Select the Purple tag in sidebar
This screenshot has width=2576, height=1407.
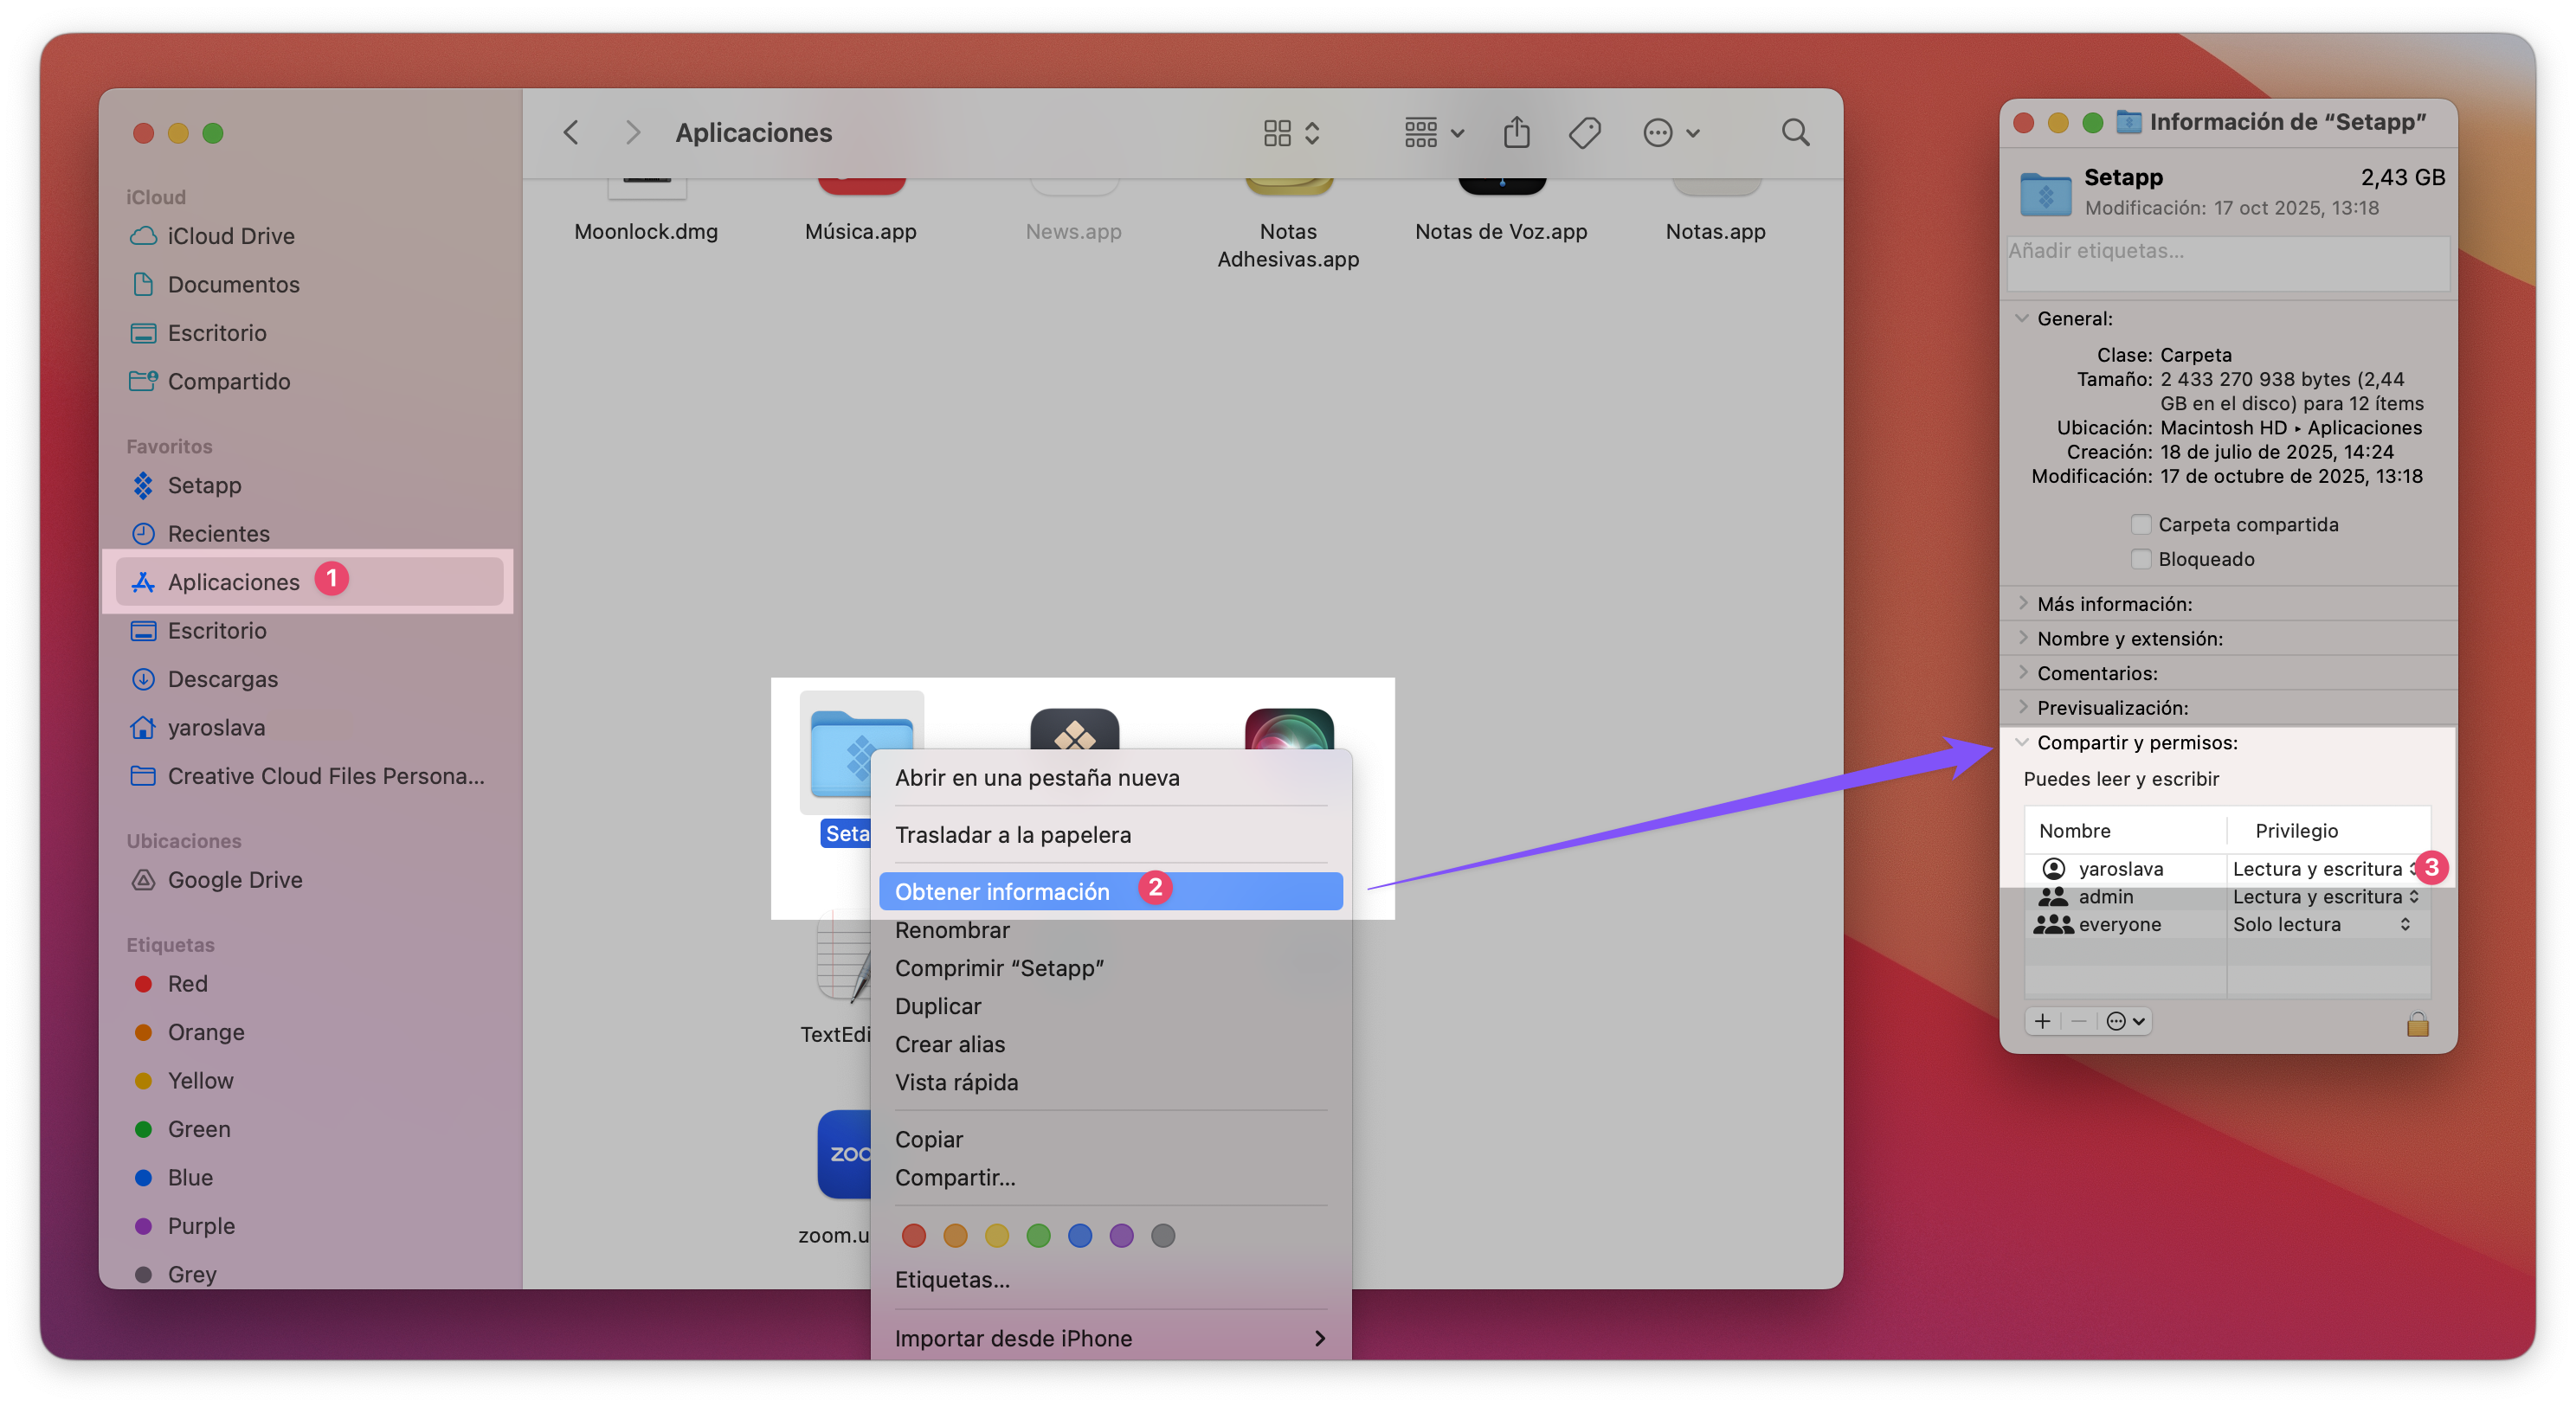308,1226
